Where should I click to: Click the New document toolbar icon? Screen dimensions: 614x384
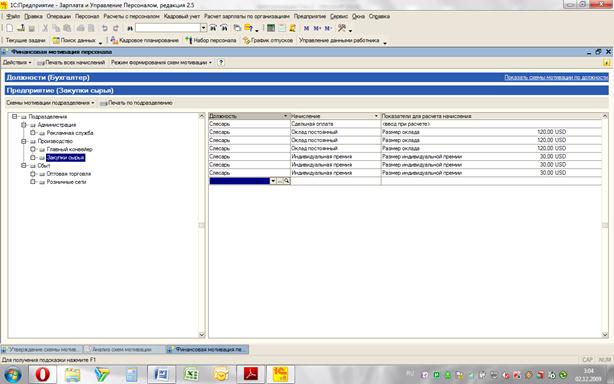pyautogui.click(x=10, y=28)
